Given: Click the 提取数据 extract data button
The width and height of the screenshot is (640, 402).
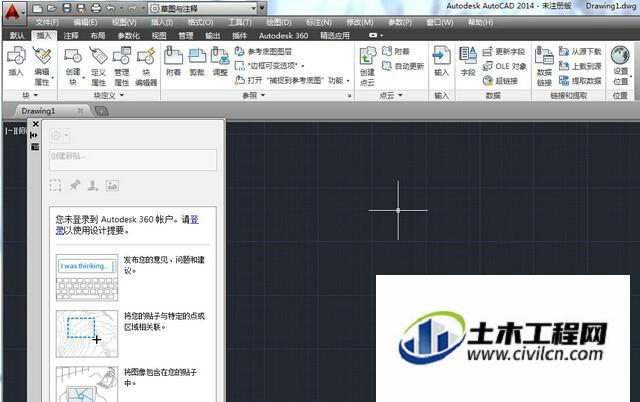Looking at the screenshot, I should 580,81.
